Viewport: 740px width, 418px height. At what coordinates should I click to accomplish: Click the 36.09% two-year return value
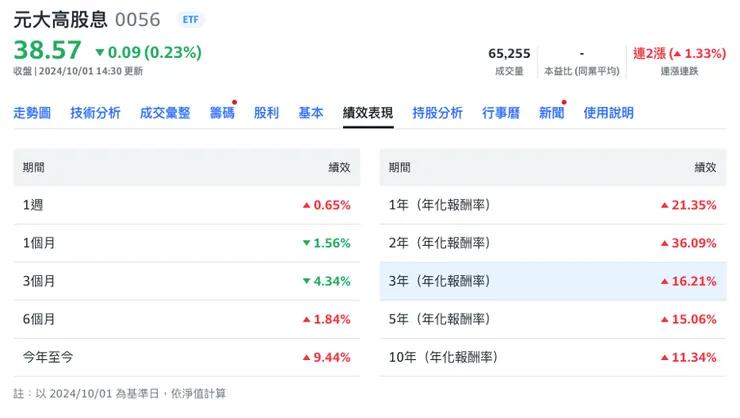click(x=689, y=243)
